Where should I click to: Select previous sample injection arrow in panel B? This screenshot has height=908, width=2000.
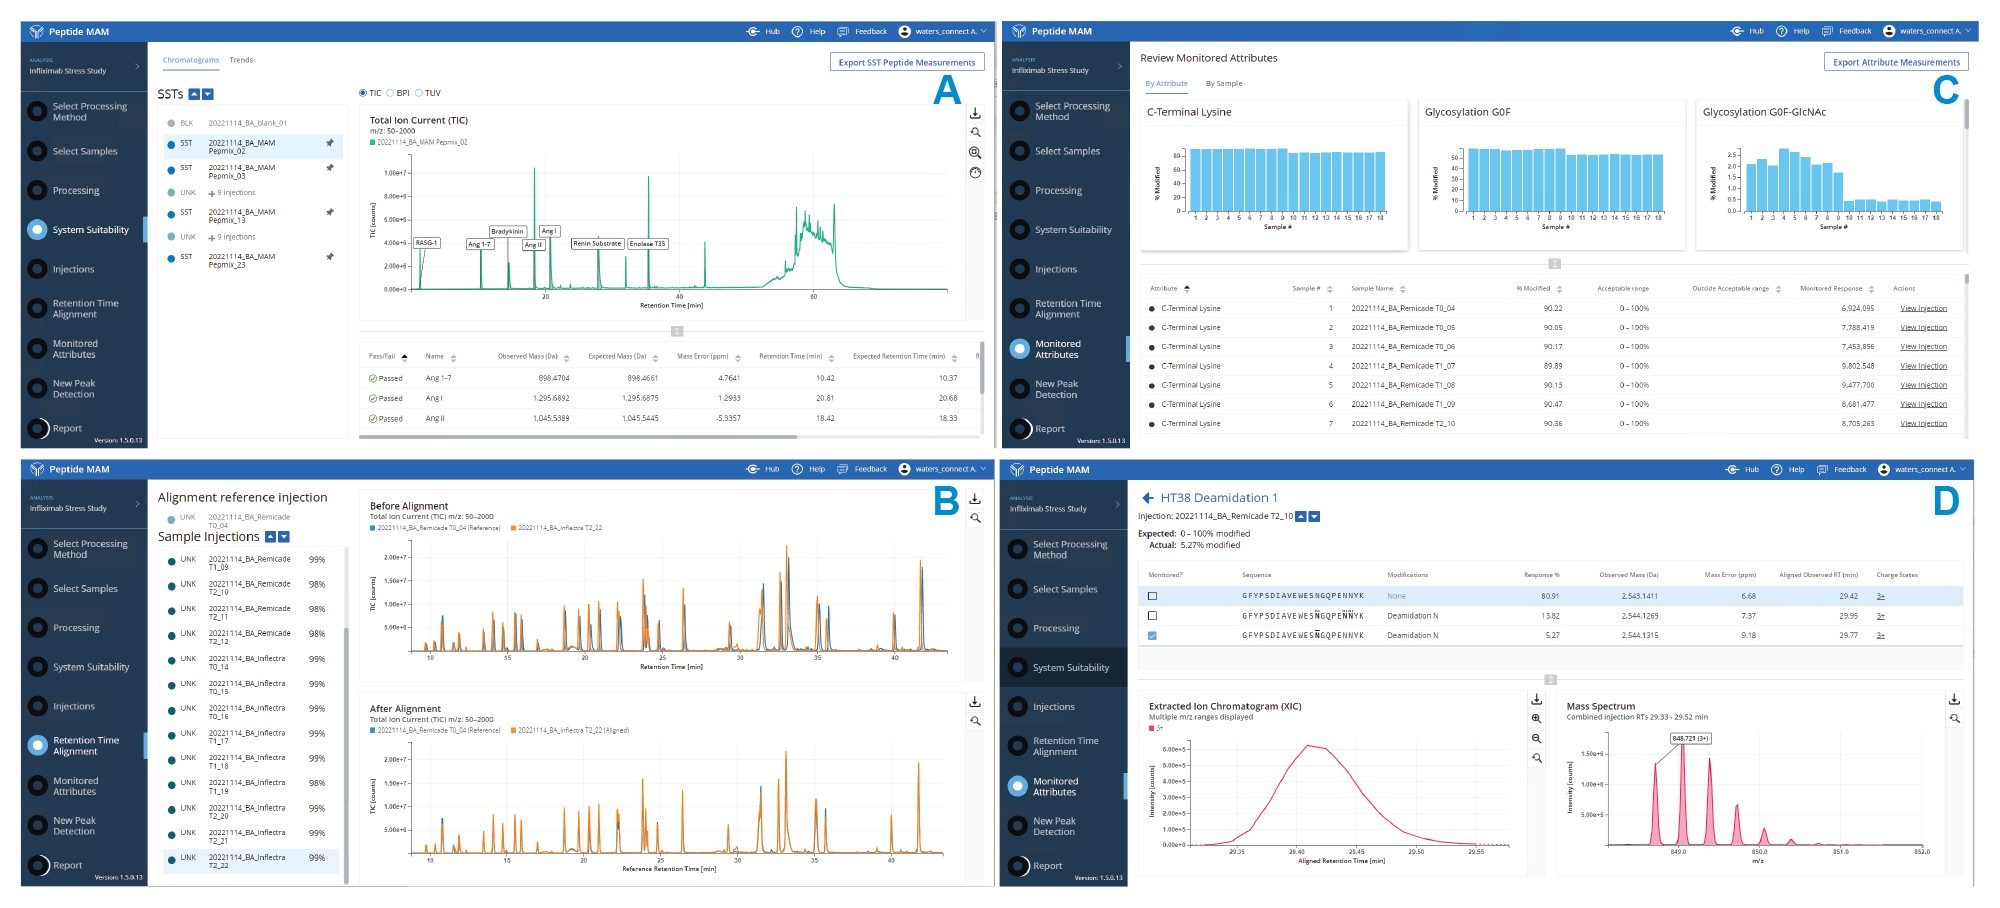click(x=270, y=537)
